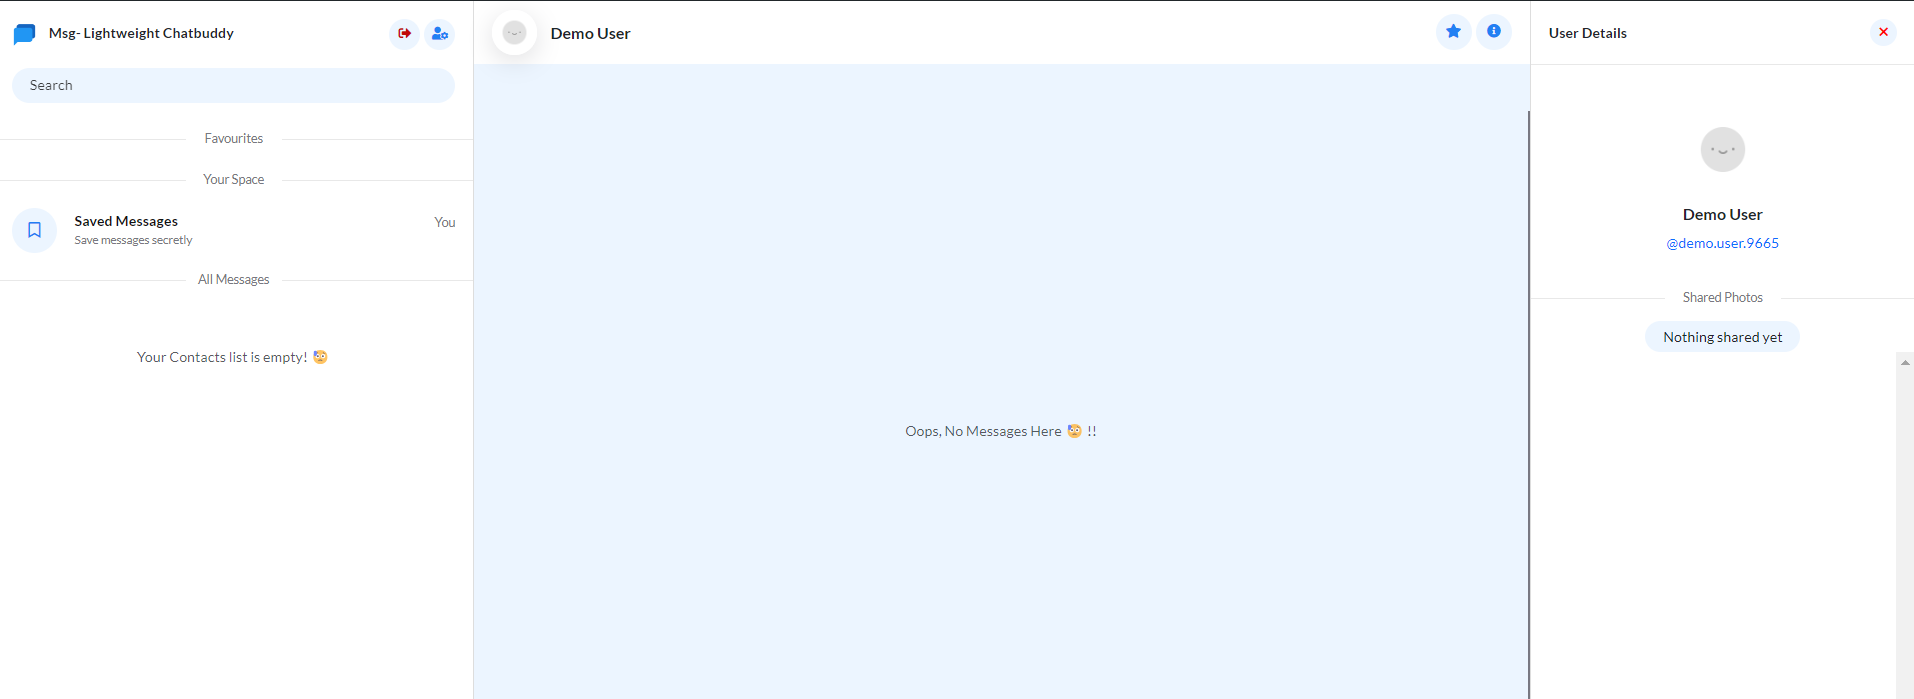Viewport: 1914px width, 699px height.
Task: Star Demo User as a favourite
Action: pos(1453,32)
